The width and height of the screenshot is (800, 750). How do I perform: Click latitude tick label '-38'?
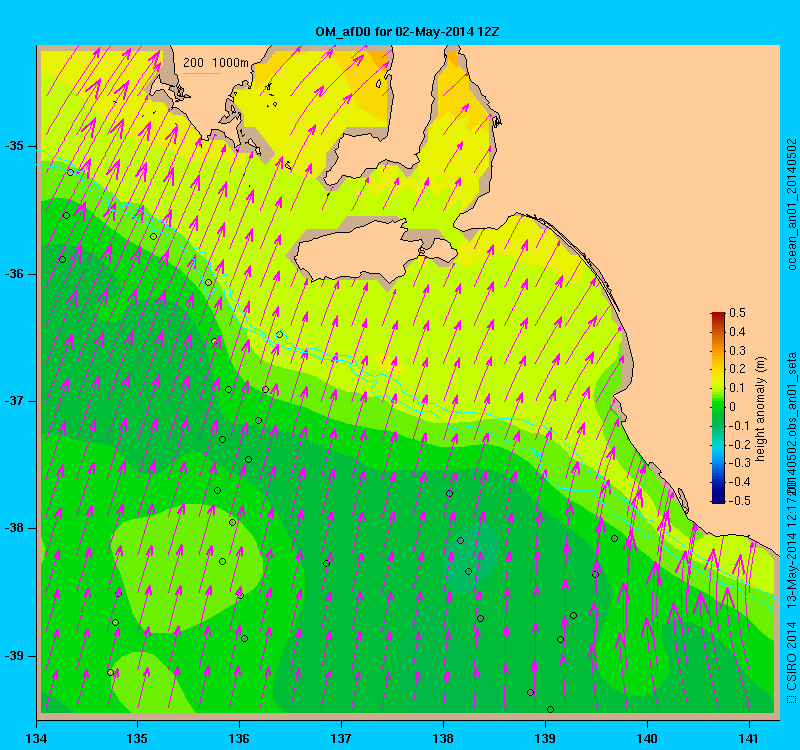click(x=14, y=528)
